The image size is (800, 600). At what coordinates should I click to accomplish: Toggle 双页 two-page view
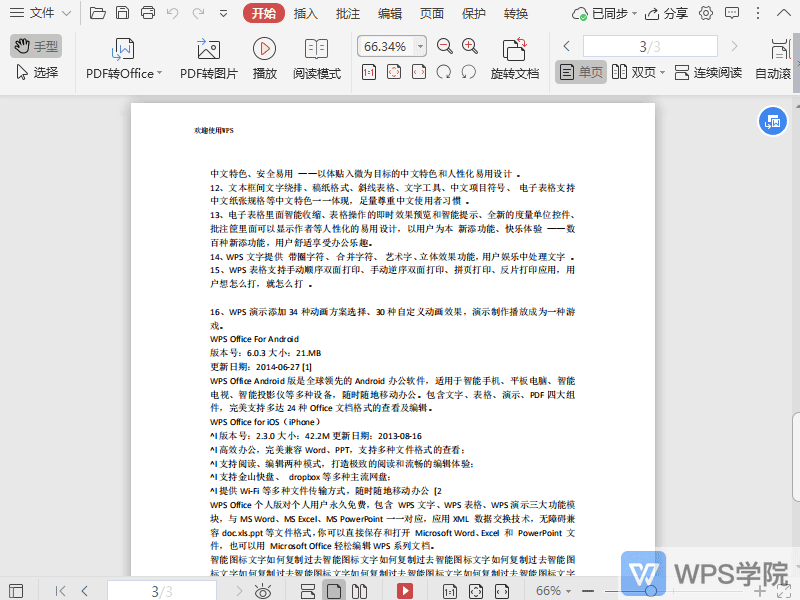pos(637,72)
